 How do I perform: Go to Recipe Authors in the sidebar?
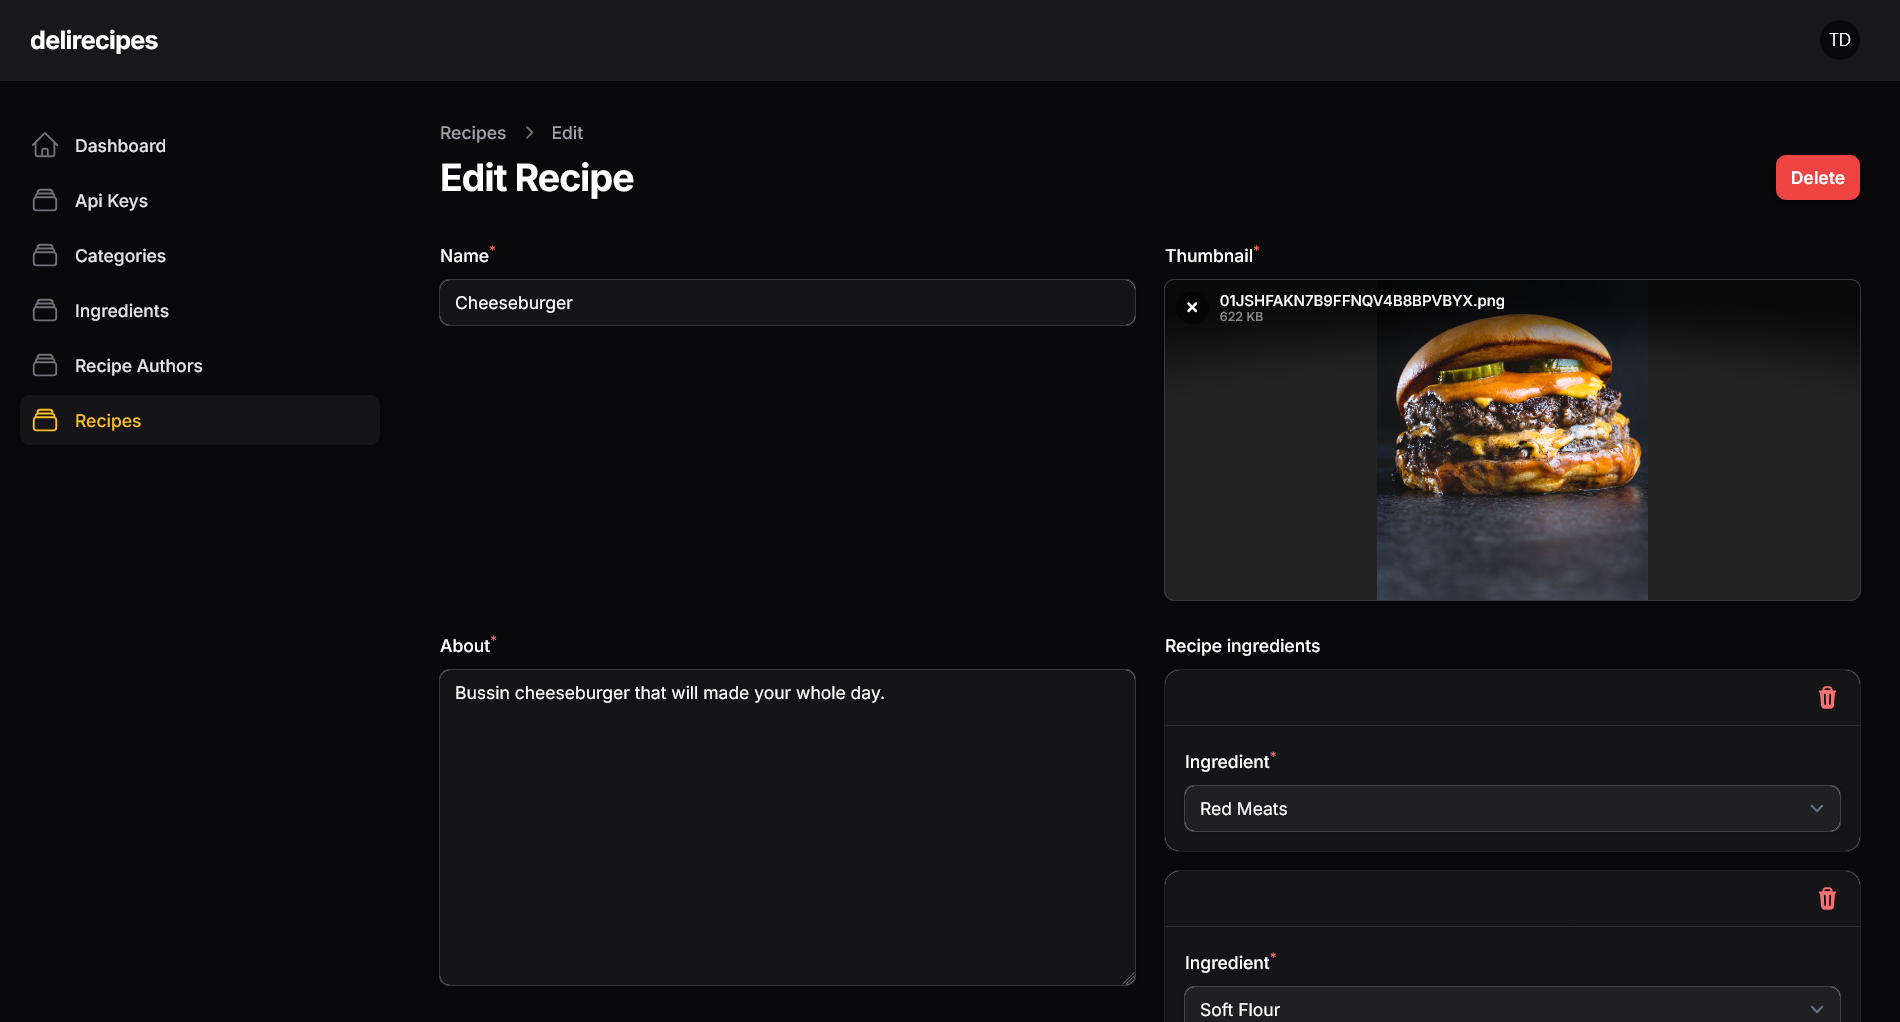coord(138,366)
